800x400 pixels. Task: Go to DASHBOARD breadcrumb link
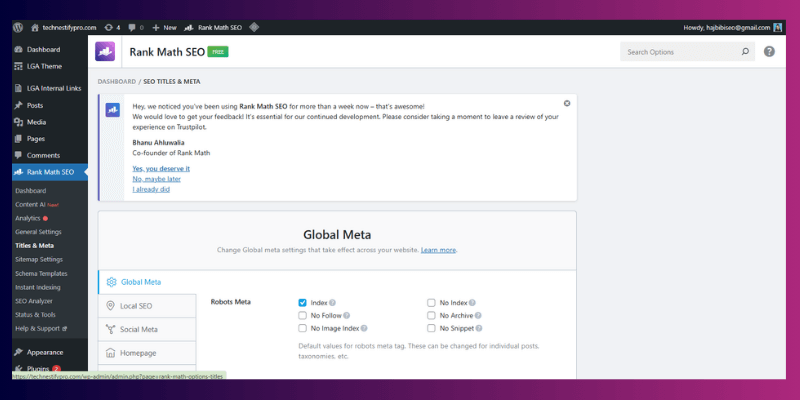pyautogui.click(x=117, y=82)
